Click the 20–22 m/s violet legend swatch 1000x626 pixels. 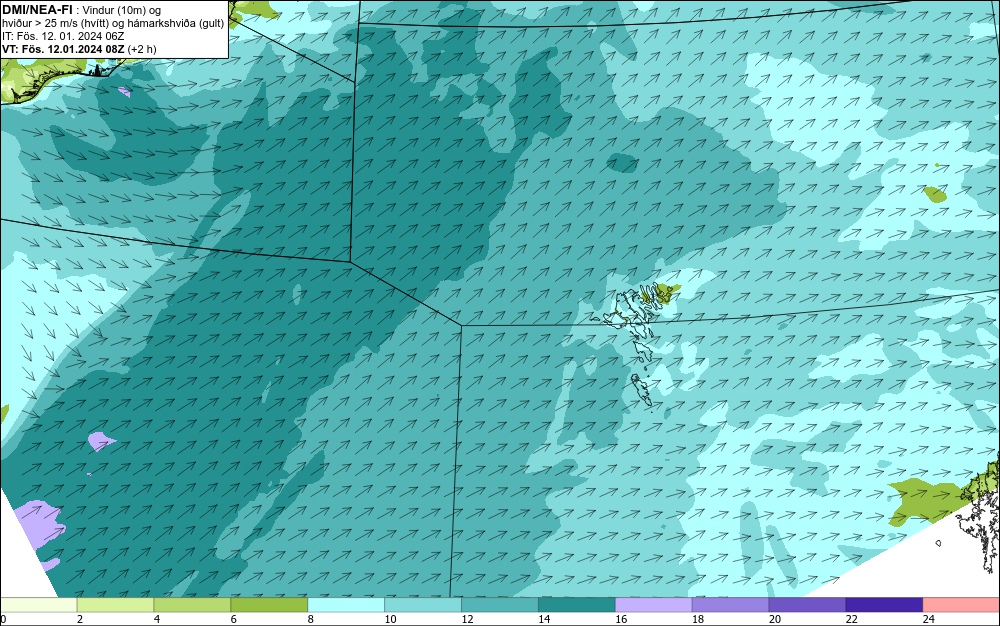[x=807, y=605]
